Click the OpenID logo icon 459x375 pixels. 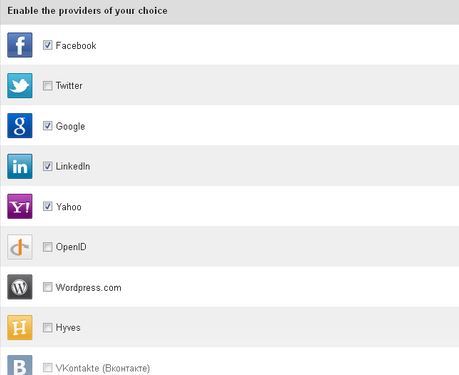(x=20, y=247)
